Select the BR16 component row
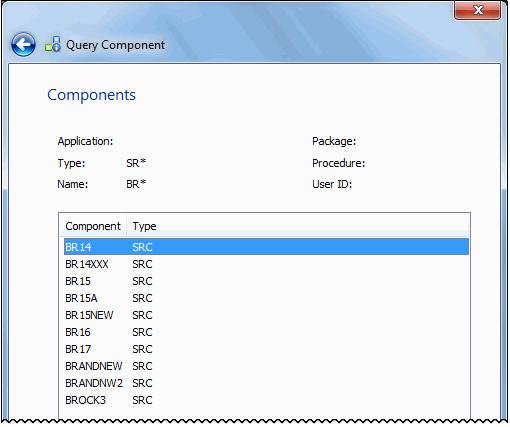 266,332
